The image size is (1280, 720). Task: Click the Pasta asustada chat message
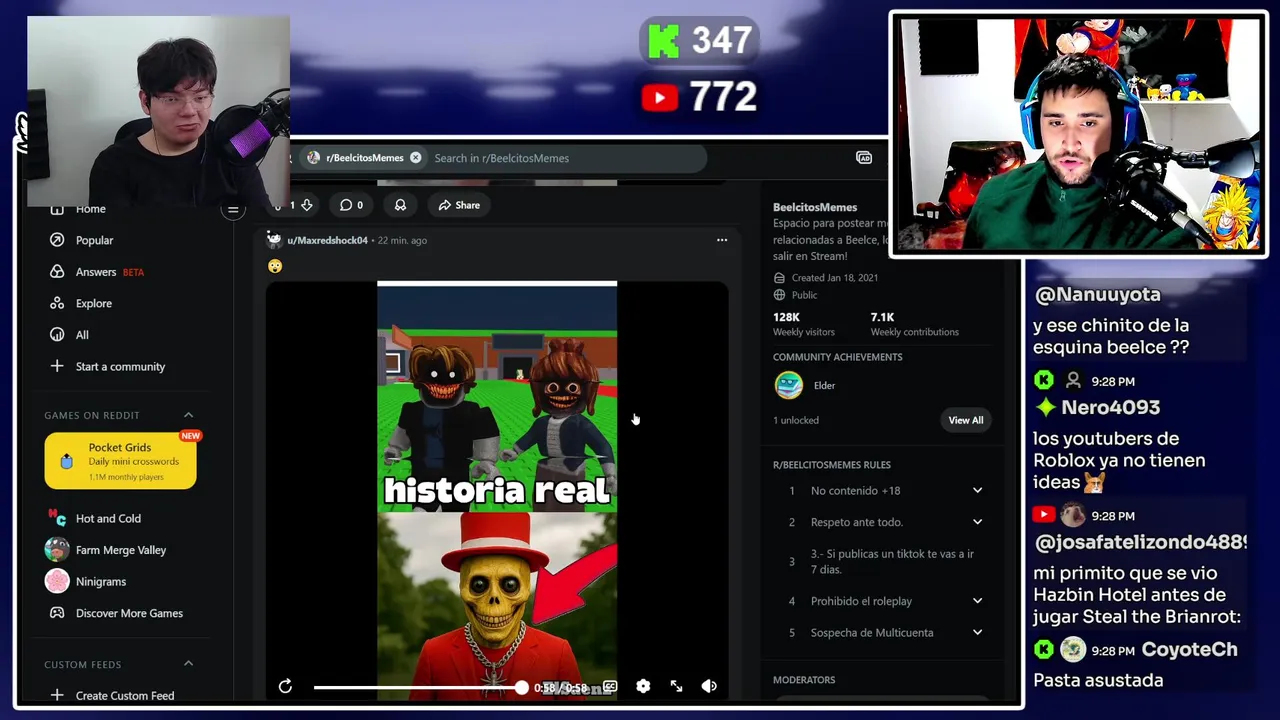pos(1098,680)
